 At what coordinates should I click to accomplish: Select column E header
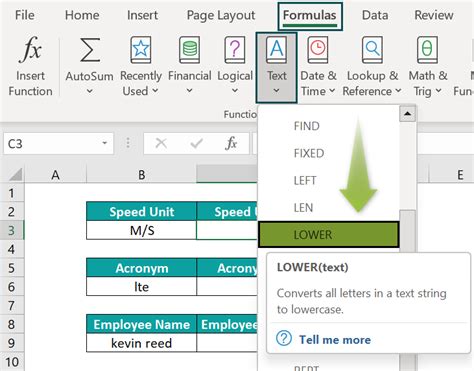460,175
